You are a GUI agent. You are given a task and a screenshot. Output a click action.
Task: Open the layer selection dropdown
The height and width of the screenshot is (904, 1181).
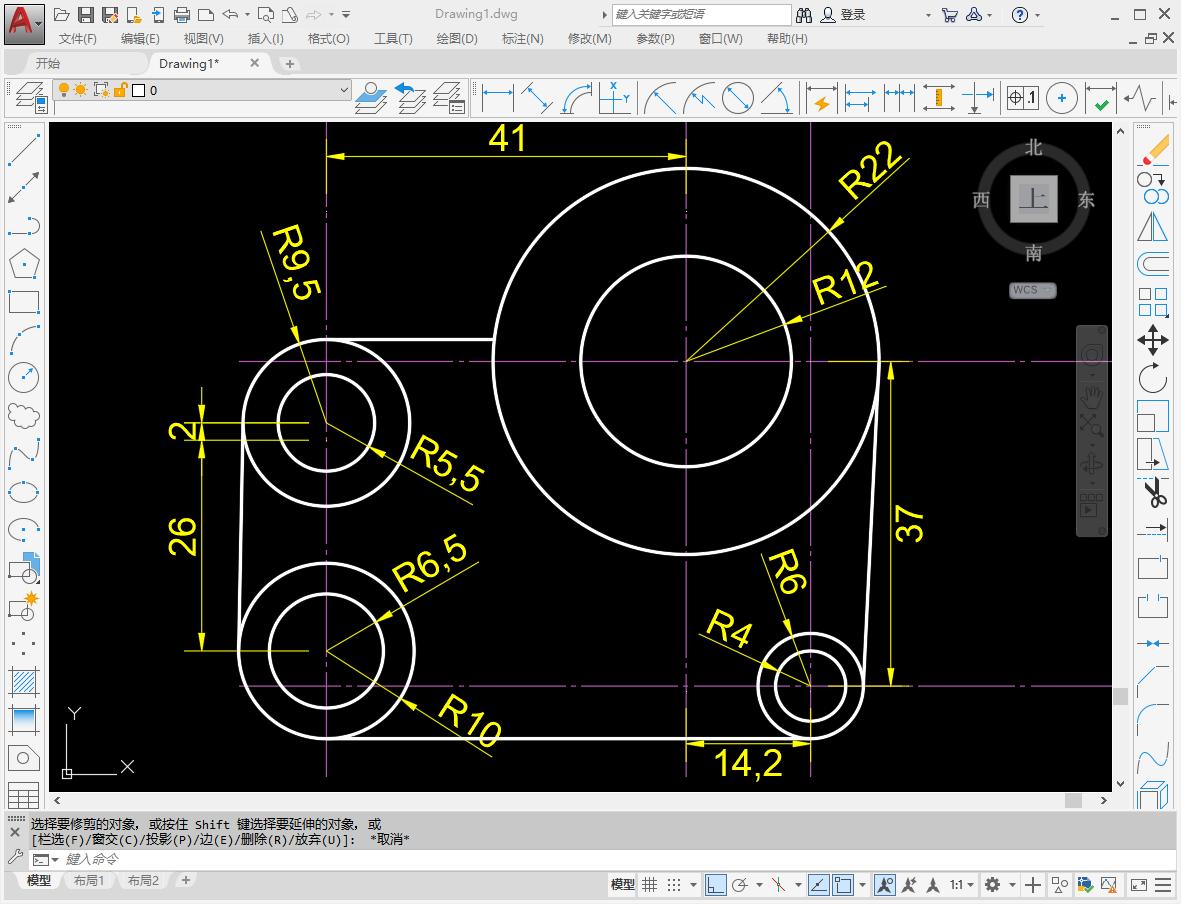click(344, 90)
